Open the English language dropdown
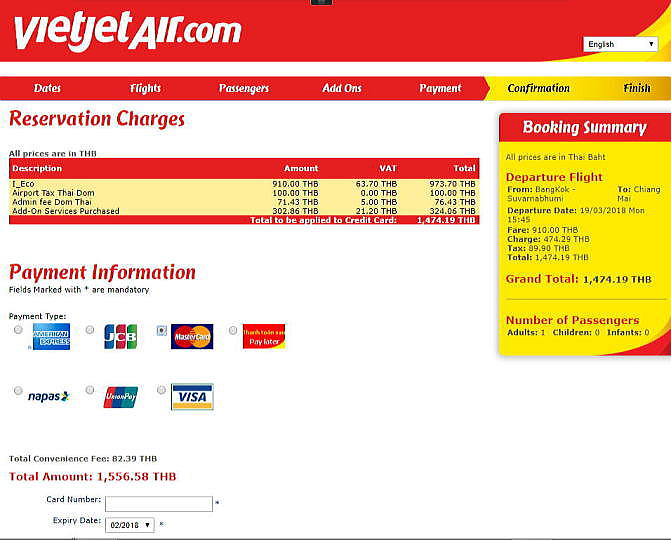Screen dimensions: 671x540 (621, 44)
